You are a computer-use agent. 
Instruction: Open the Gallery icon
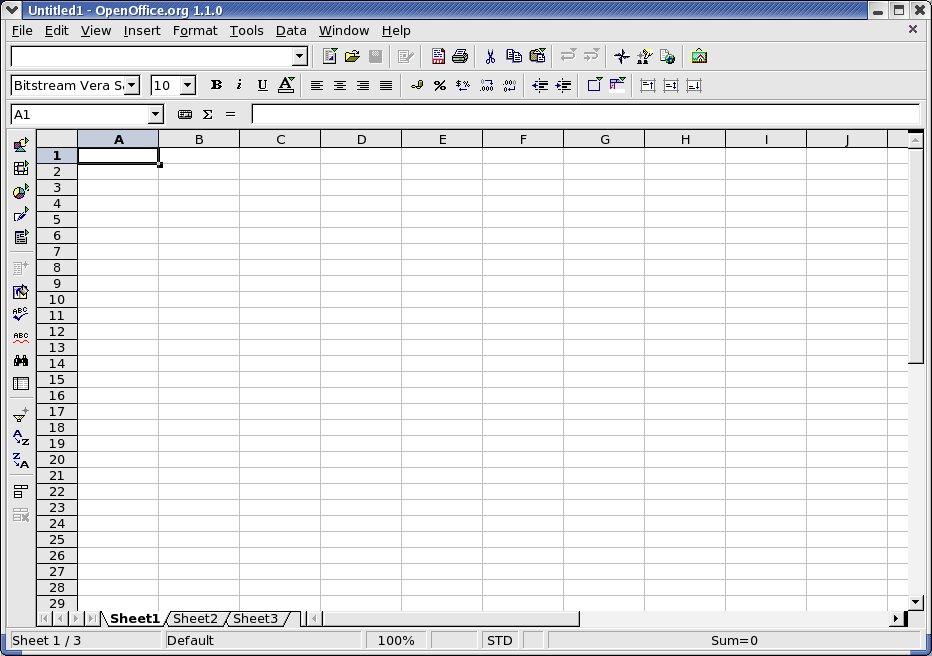click(x=699, y=56)
